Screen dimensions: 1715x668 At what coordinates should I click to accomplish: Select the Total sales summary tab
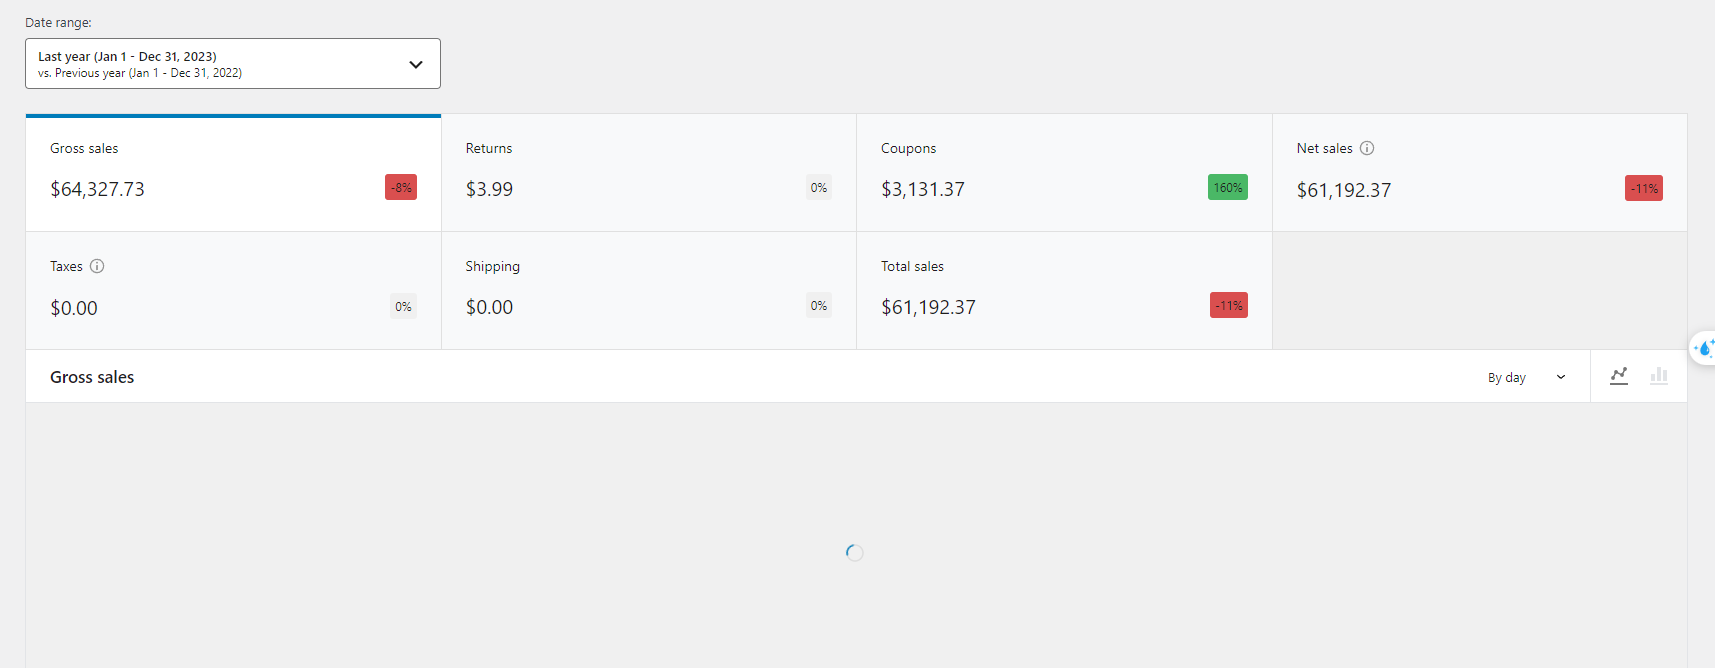pyautogui.click(x=1064, y=290)
